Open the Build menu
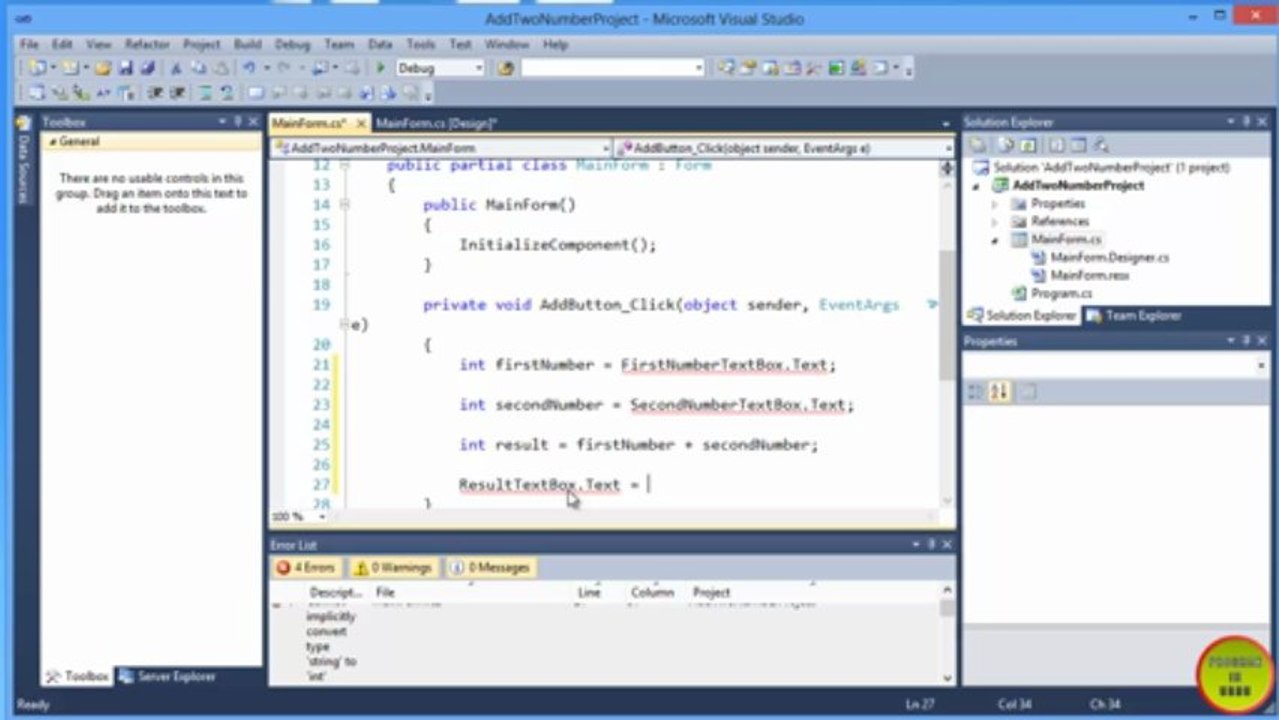Screen dimensions: 1279x720 pos(247,45)
